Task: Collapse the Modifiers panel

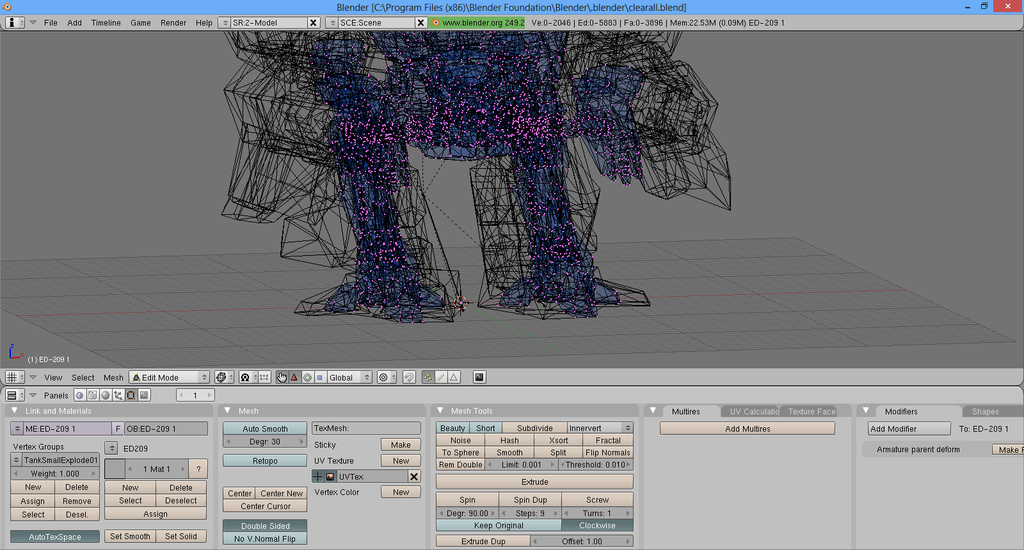Action: tap(866, 410)
